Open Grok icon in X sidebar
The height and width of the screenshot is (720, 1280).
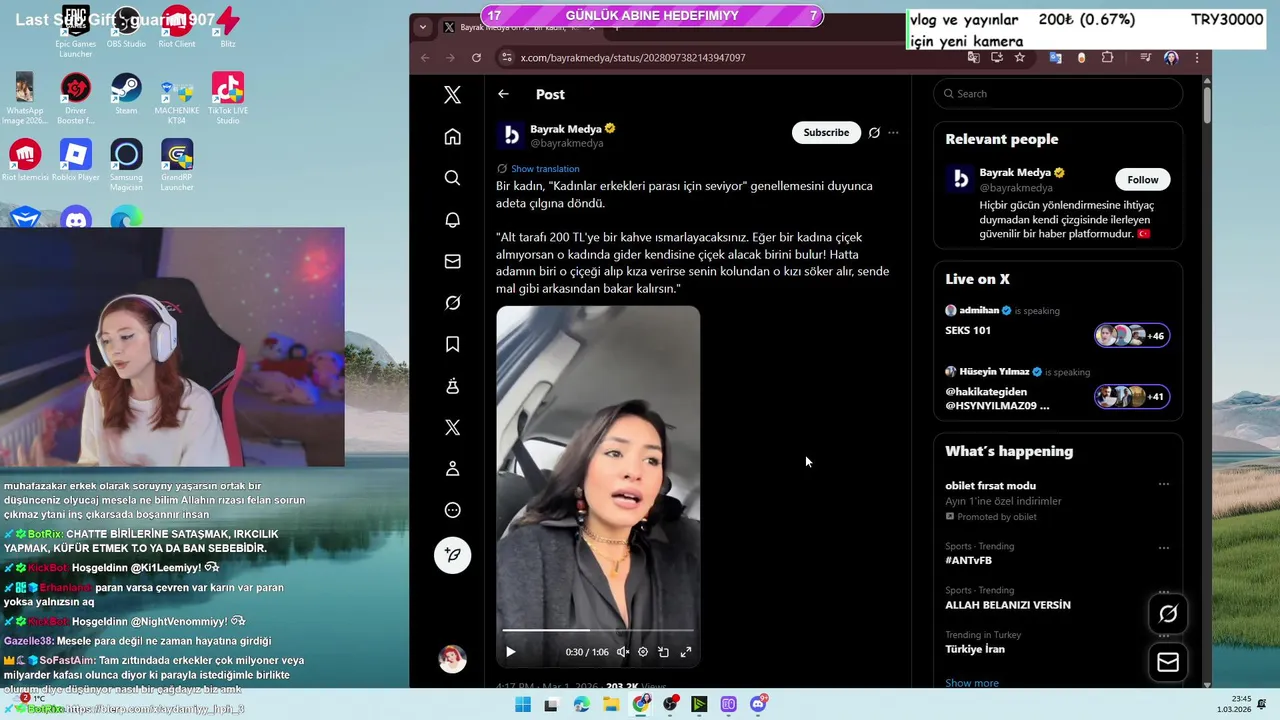[452, 302]
